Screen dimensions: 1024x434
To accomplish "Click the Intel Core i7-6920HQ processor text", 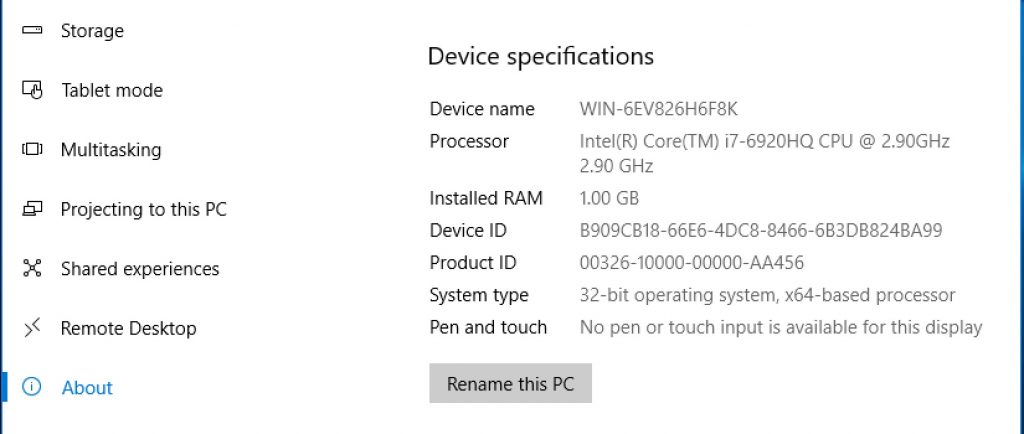I will click(765, 153).
